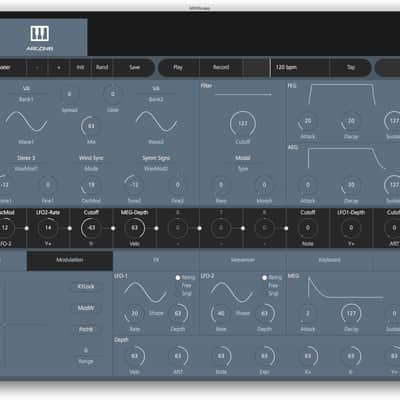Screen dimensions: 400x400
Task: Click the Tap tempo button
Action: click(351, 67)
